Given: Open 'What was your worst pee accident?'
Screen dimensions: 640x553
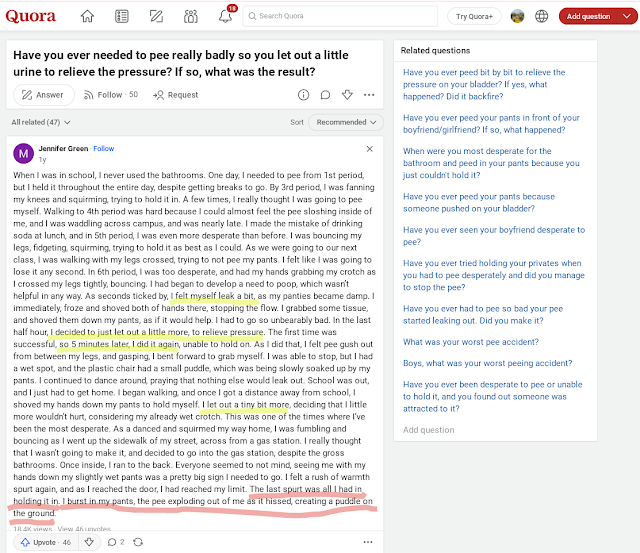Looking at the screenshot, I should pos(471,342).
